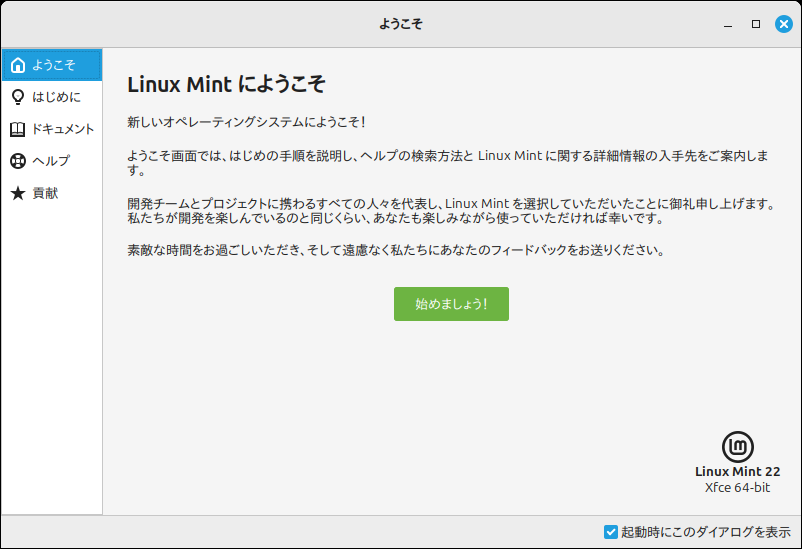Go to the ヘルプ section label

click(x=51, y=161)
